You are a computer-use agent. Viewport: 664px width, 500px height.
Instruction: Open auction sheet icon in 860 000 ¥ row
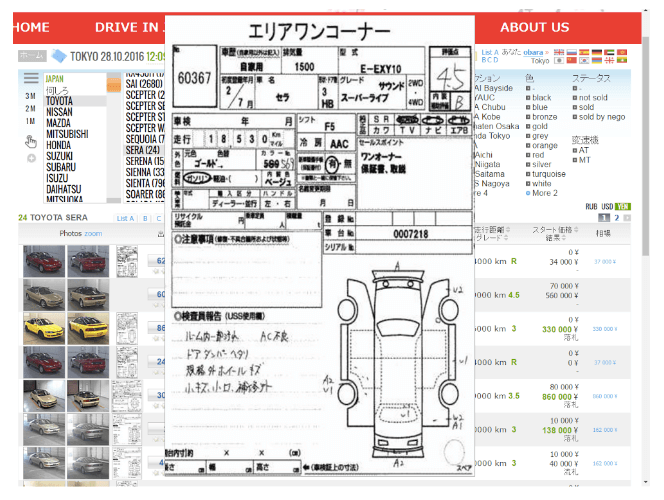127,396
